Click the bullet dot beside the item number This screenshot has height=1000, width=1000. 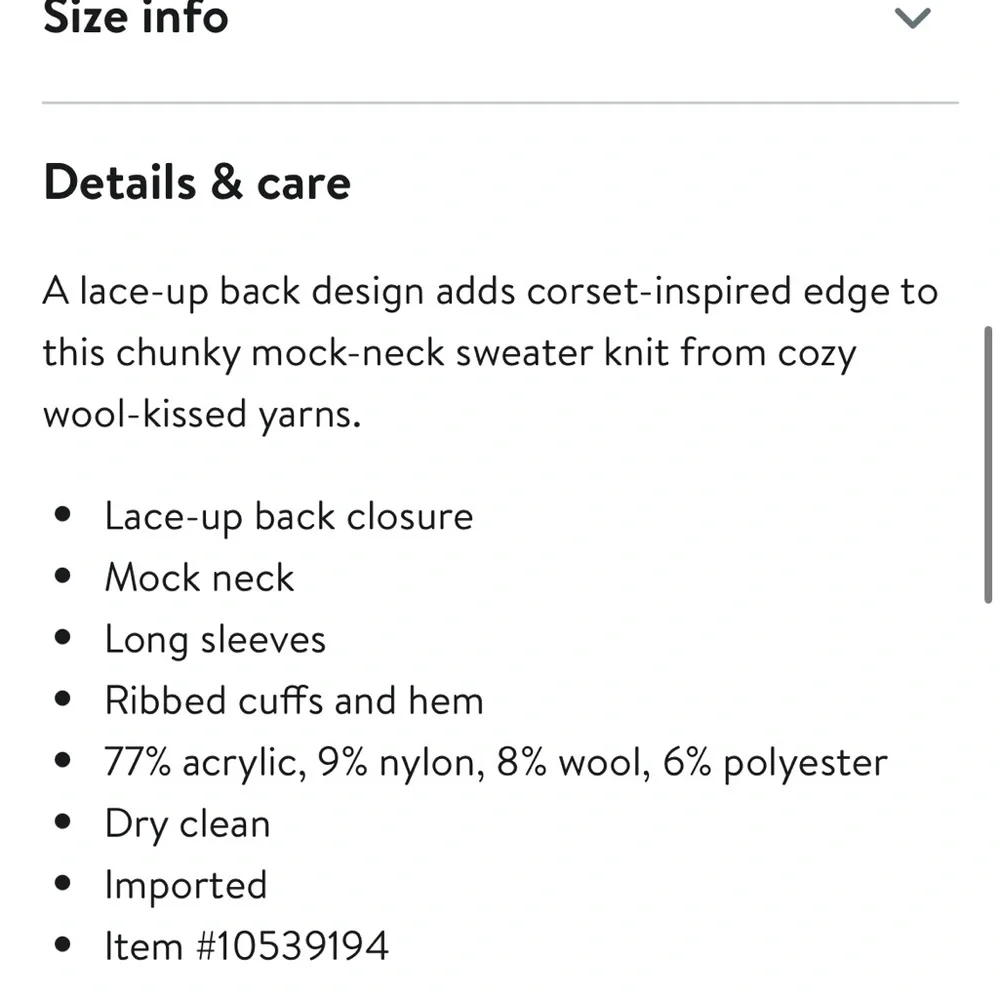click(x=65, y=946)
